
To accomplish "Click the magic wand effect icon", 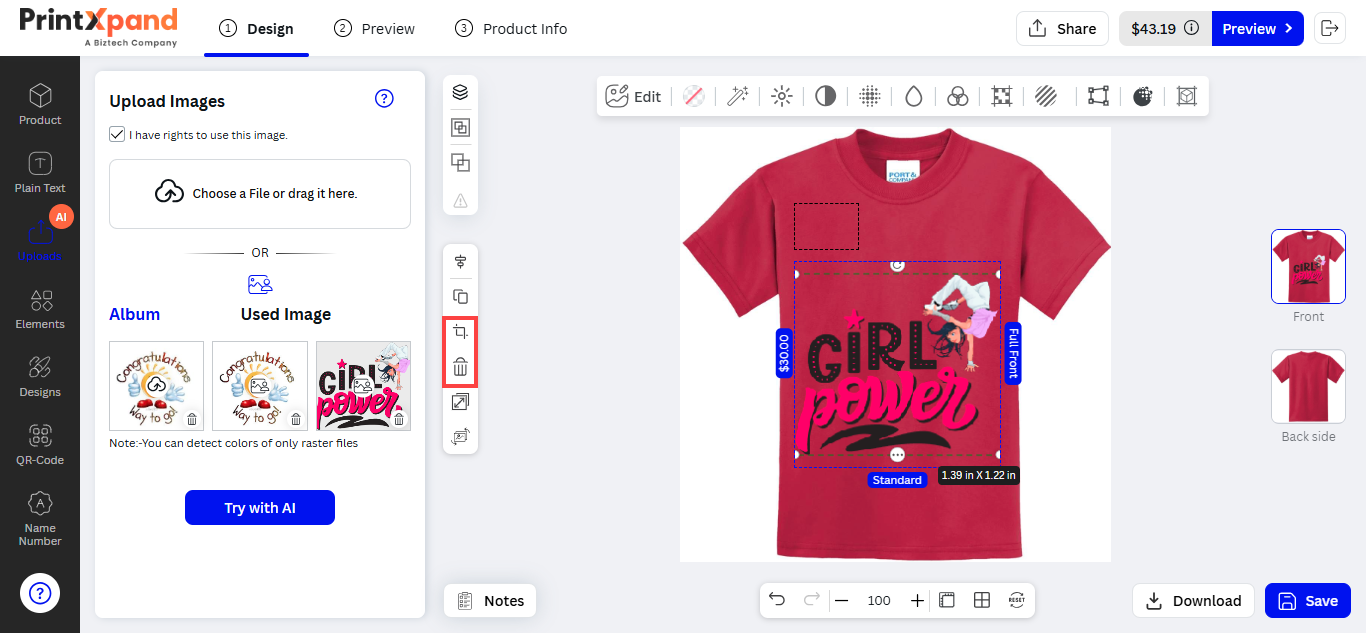I will (738, 96).
